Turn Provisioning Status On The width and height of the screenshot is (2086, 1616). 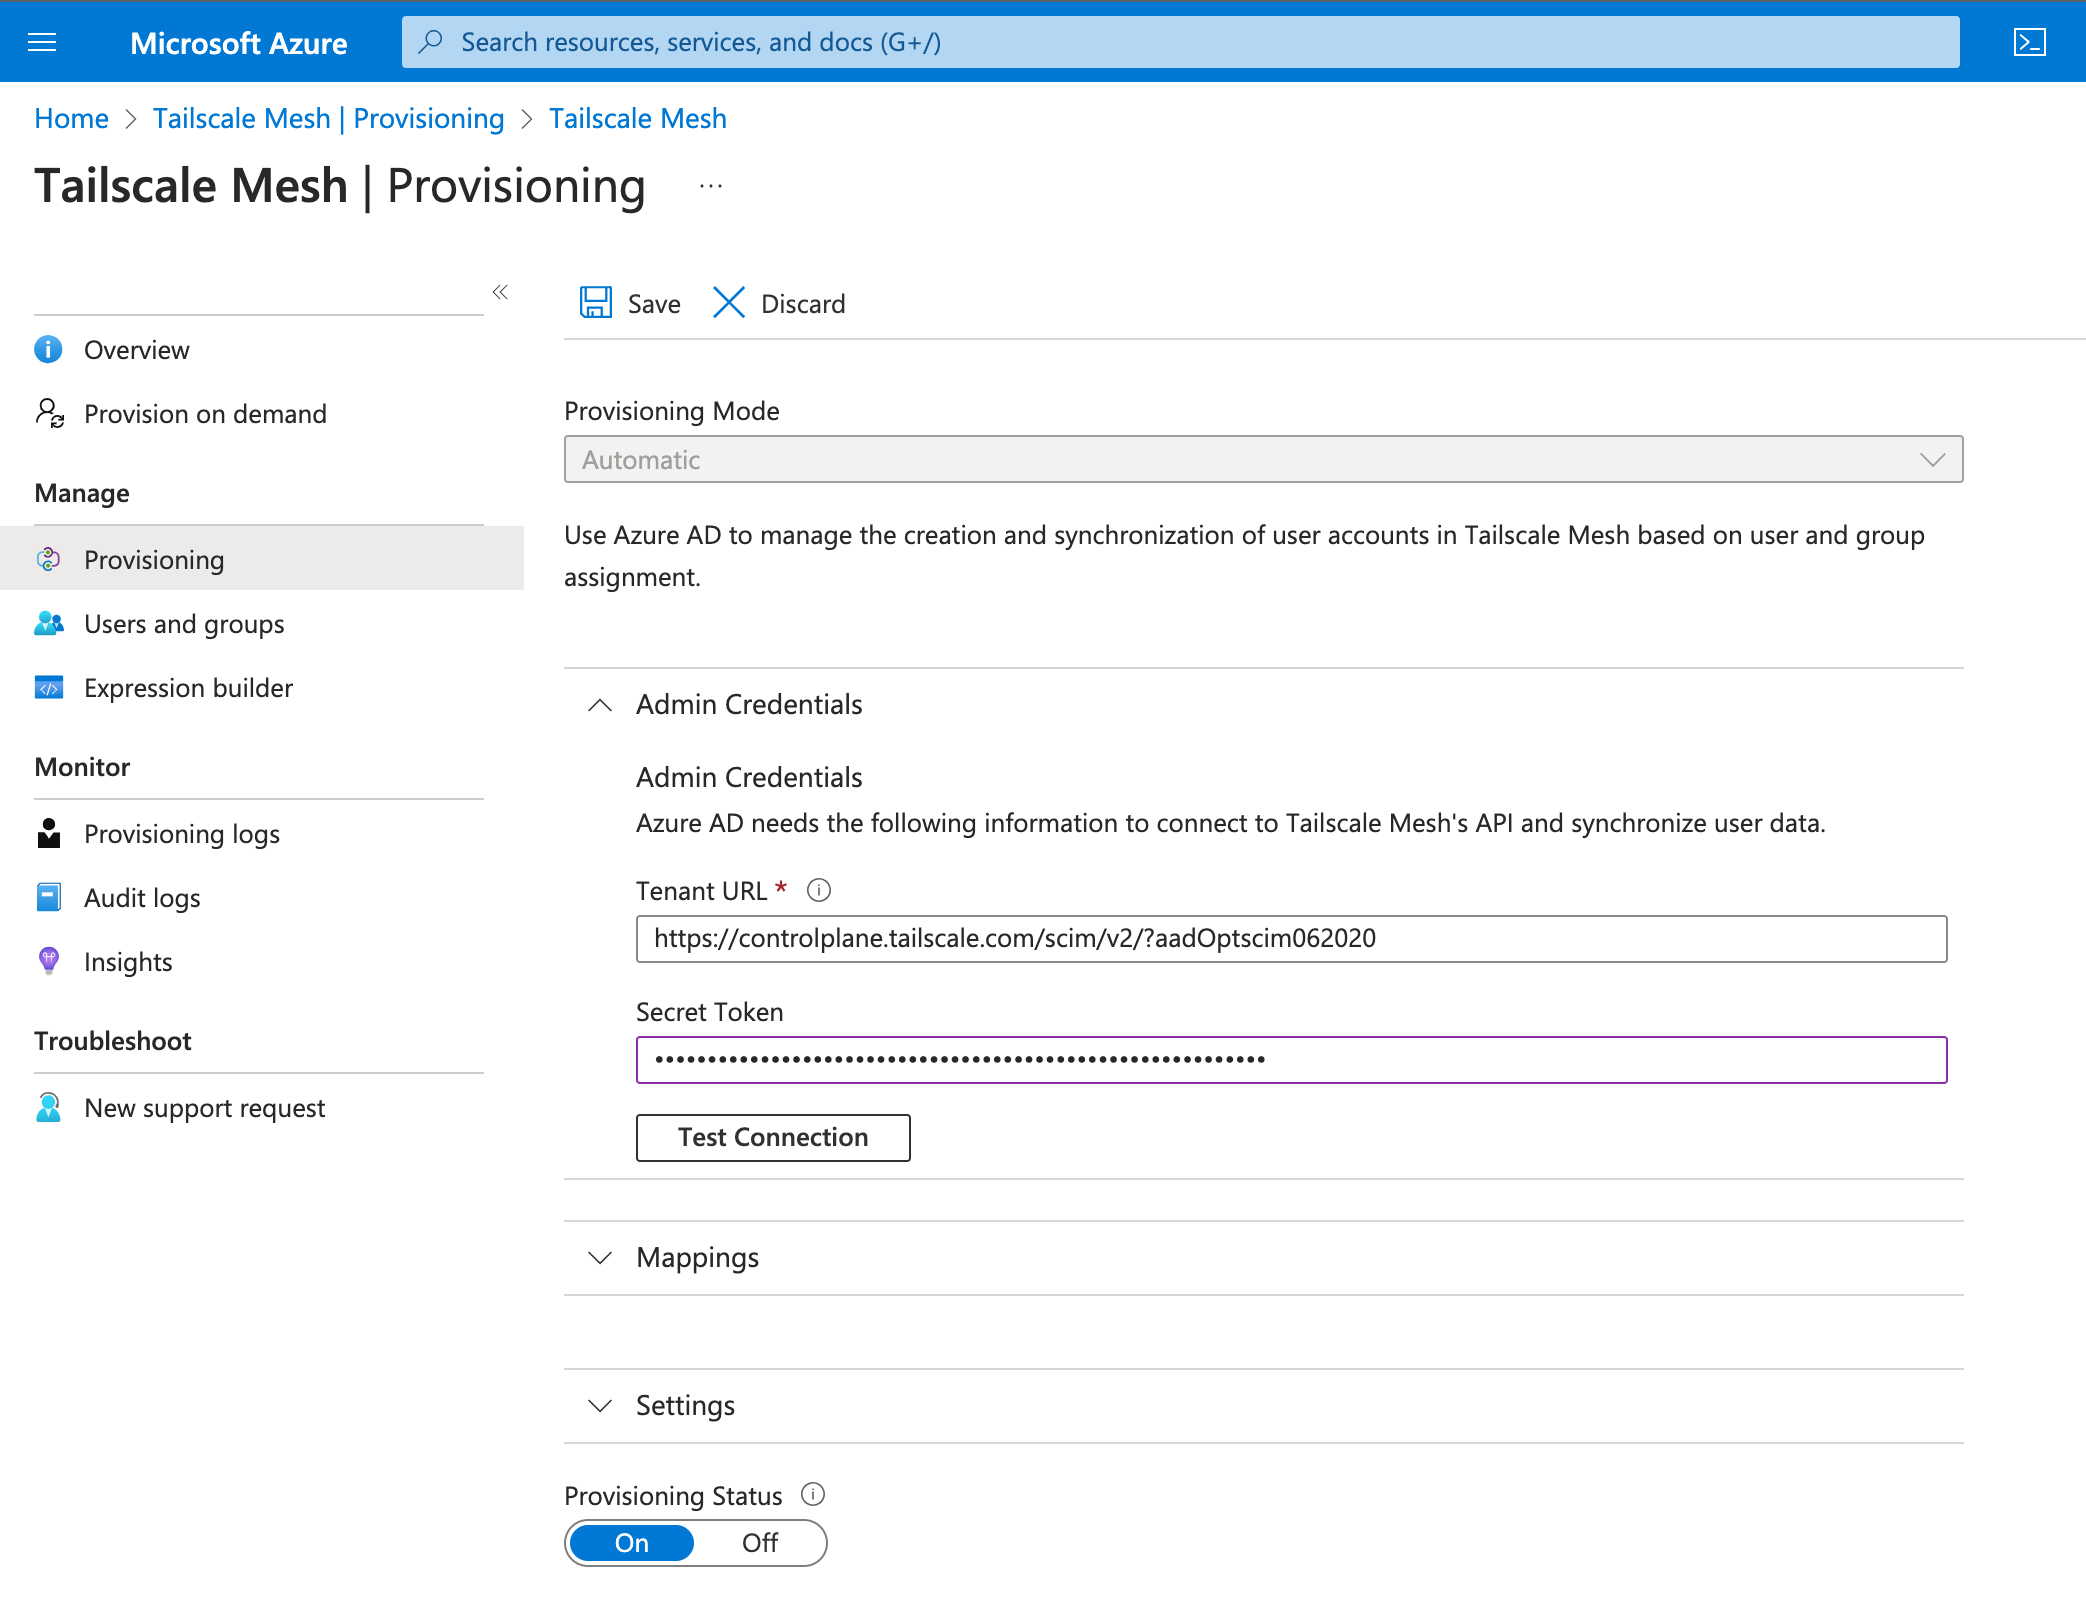pos(631,1543)
